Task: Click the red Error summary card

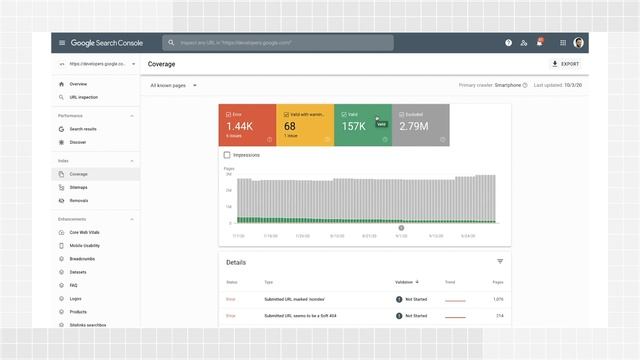Action: (x=247, y=125)
